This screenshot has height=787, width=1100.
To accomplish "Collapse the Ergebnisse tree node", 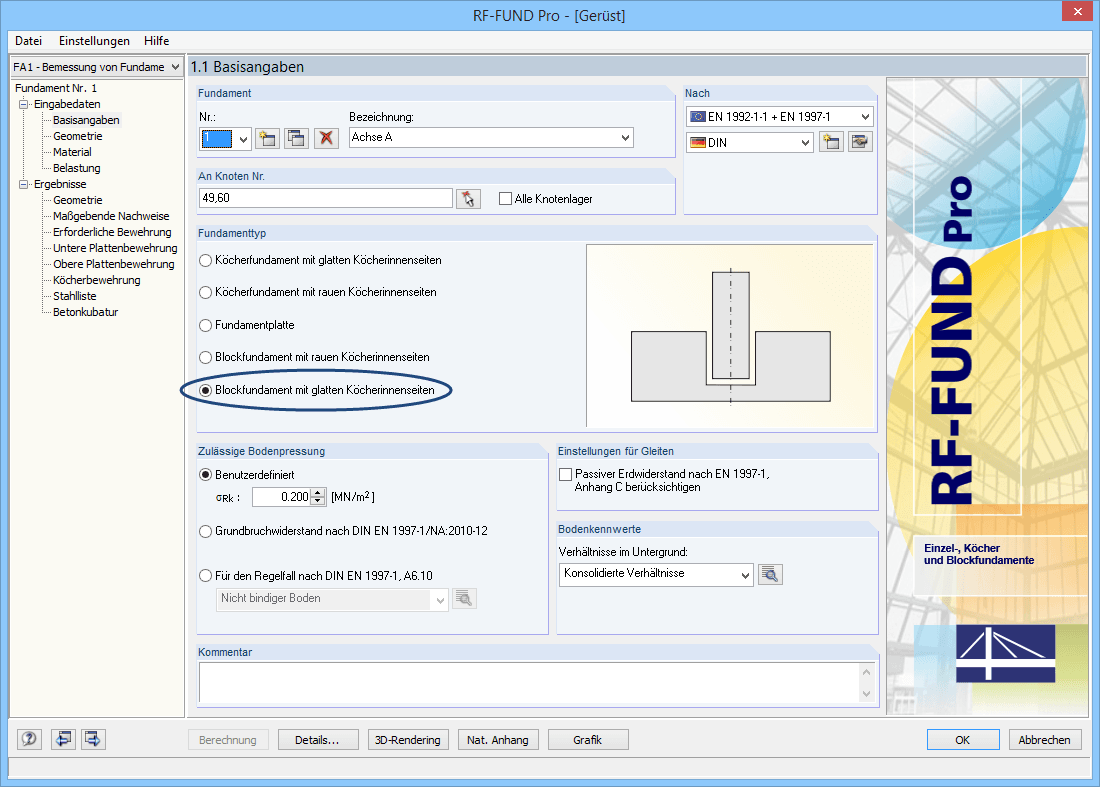I will tap(24, 184).
